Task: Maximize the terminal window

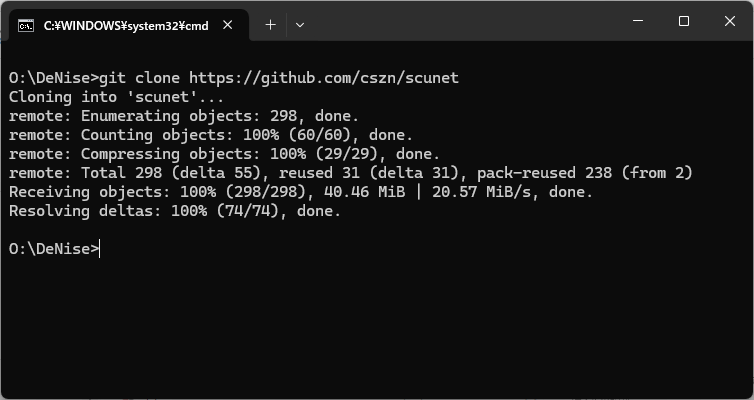Action: click(683, 21)
